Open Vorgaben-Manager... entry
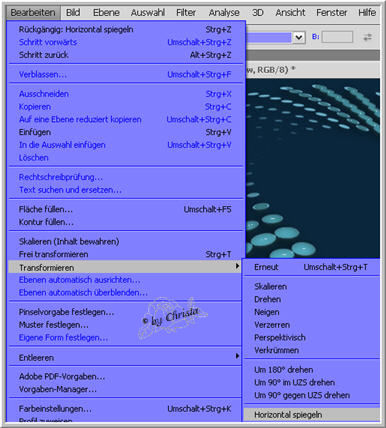Viewport: 386px width, 428px height. pos(125,389)
